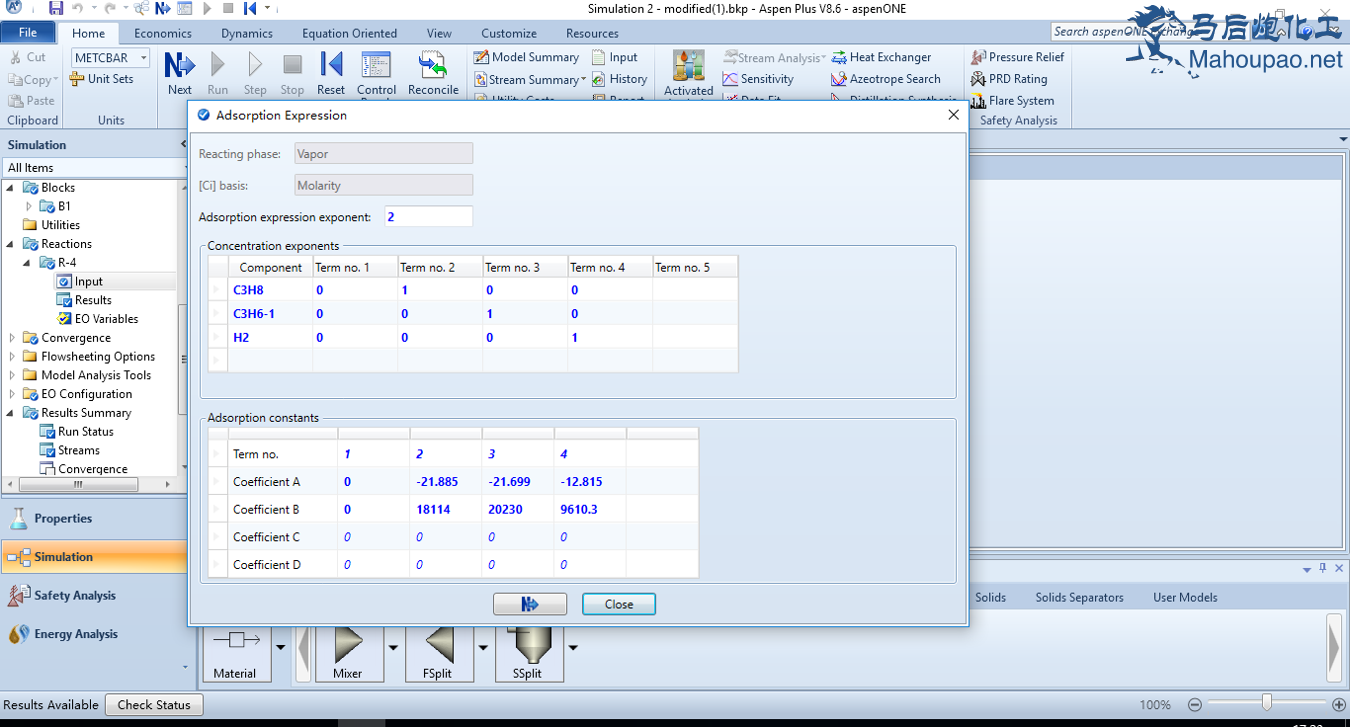Switch to the View ribbon tab
Screen dimensions: 1350x727
coord(439,33)
